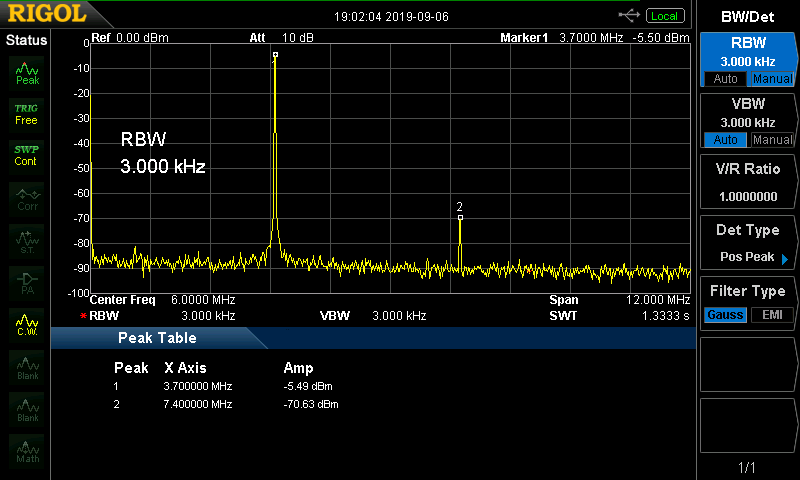Click the Peak detector status icon
Viewport: 800px width, 480px height.
click(x=27, y=72)
